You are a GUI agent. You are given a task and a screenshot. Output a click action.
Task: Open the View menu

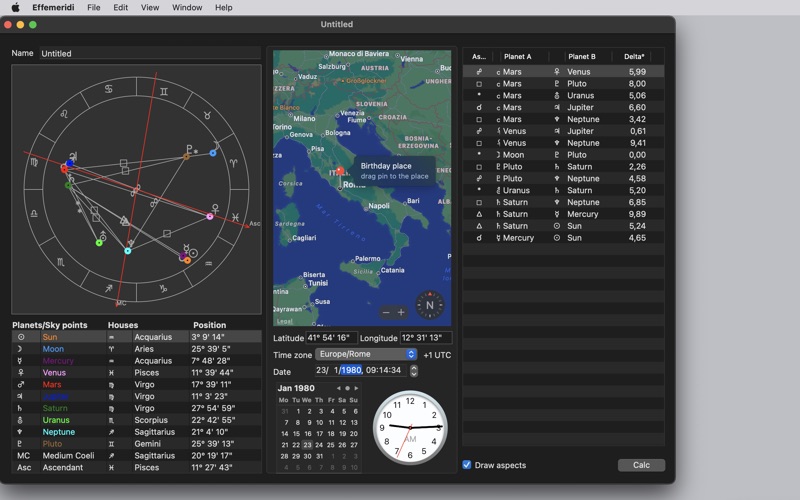[x=149, y=7]
